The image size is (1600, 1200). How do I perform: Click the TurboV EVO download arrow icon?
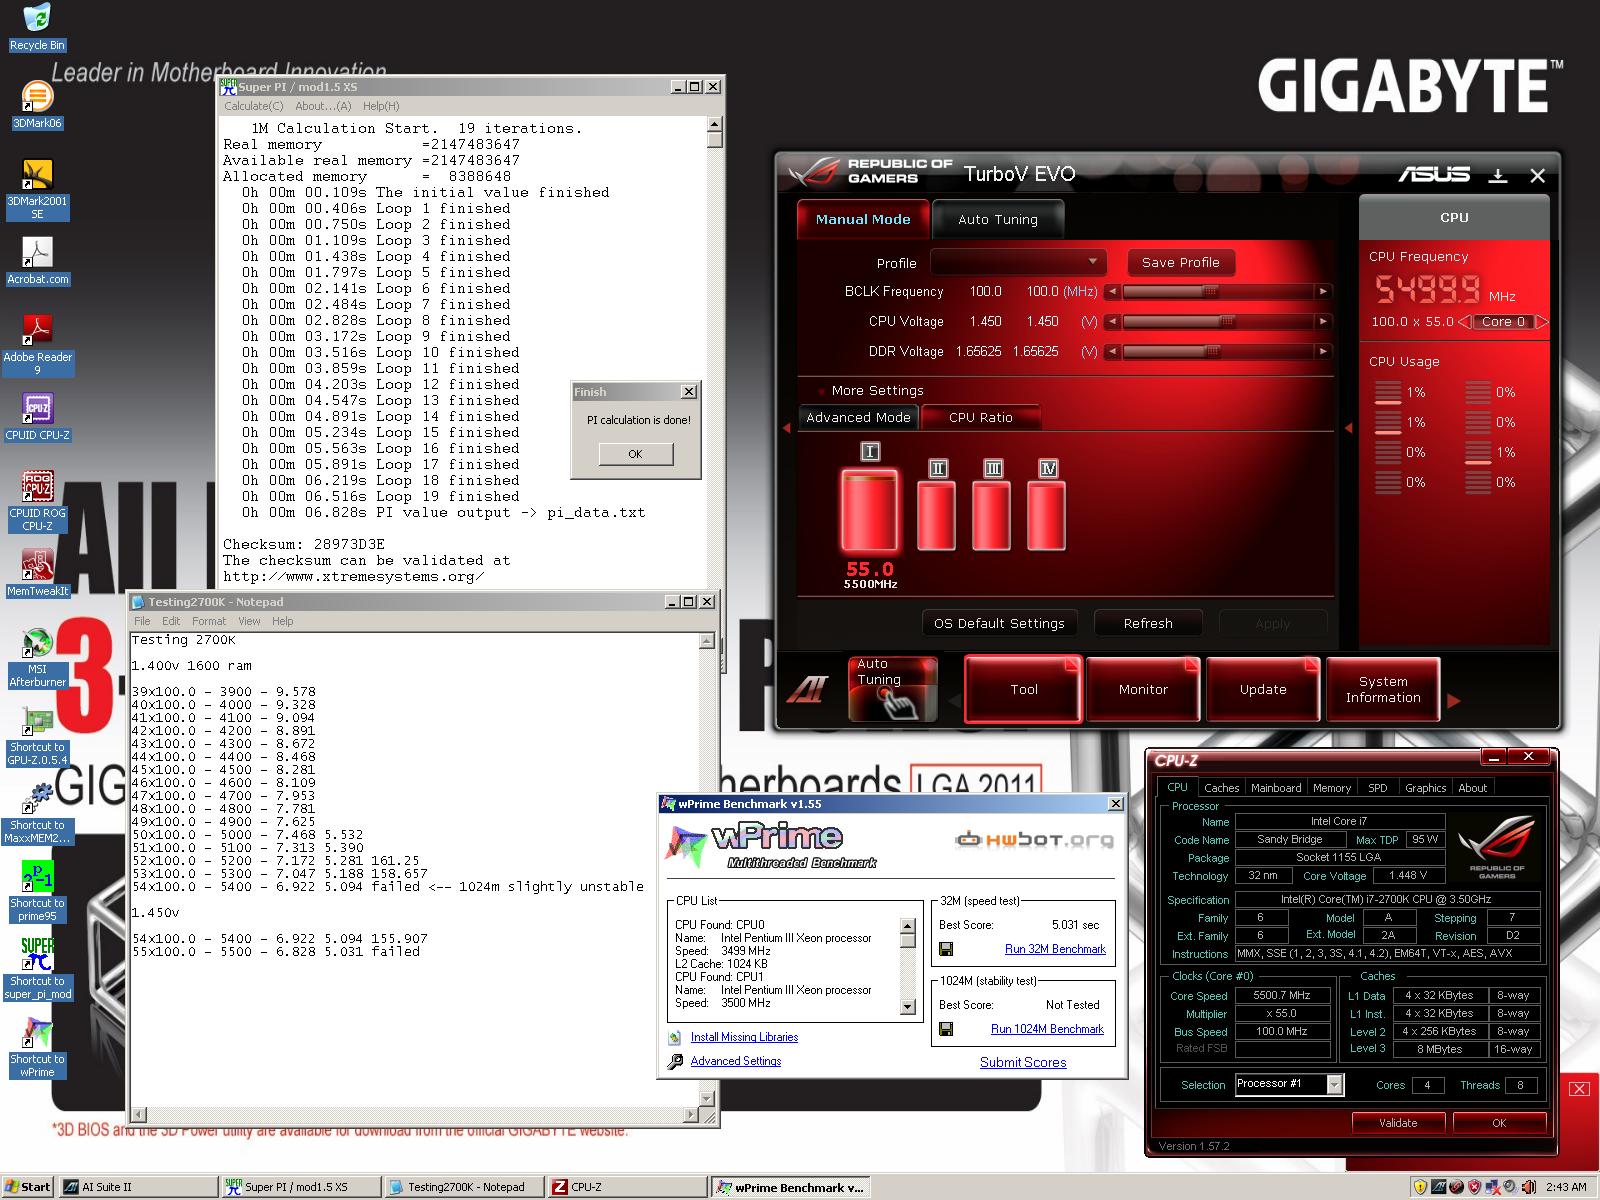tap(1497, 176)
